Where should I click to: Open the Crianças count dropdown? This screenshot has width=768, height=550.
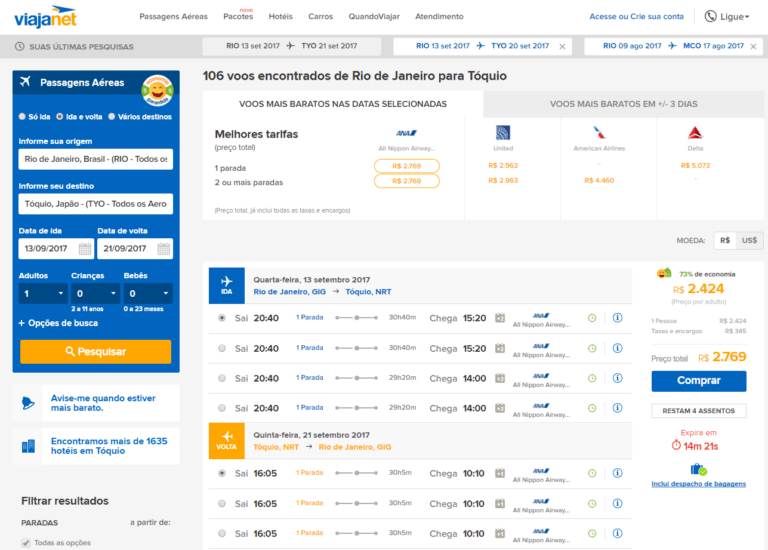95,294
